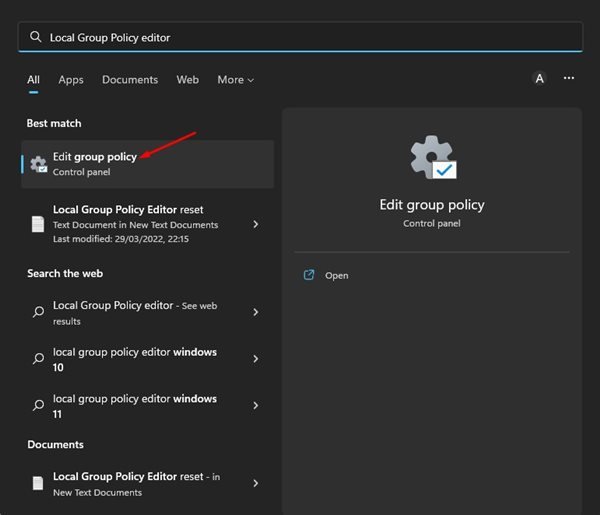Expand chevron for the Documents section result

pyautogui.click(x=256, y=483)
